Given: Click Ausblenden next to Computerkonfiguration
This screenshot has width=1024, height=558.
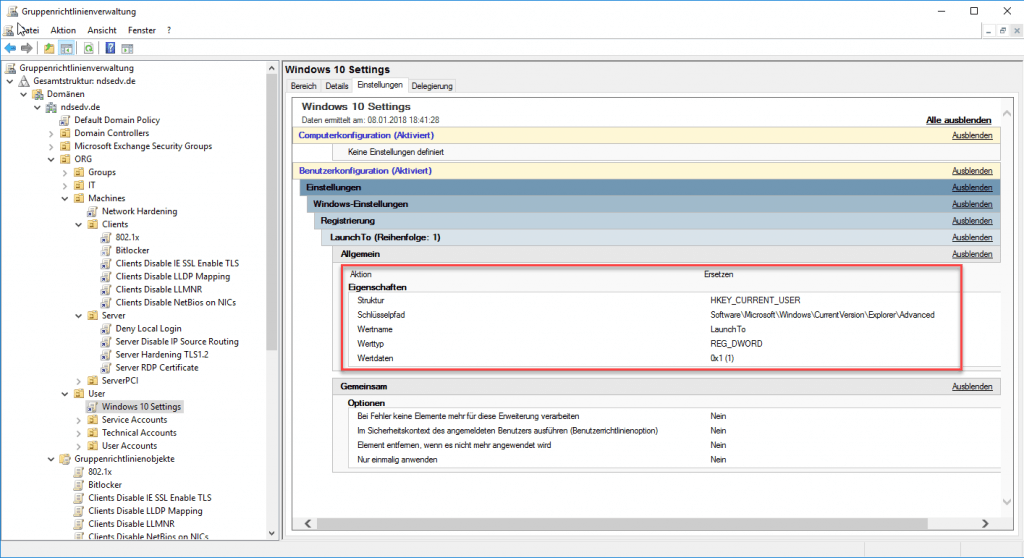Looking at the screenshot, I should click(x=972, y=135).
